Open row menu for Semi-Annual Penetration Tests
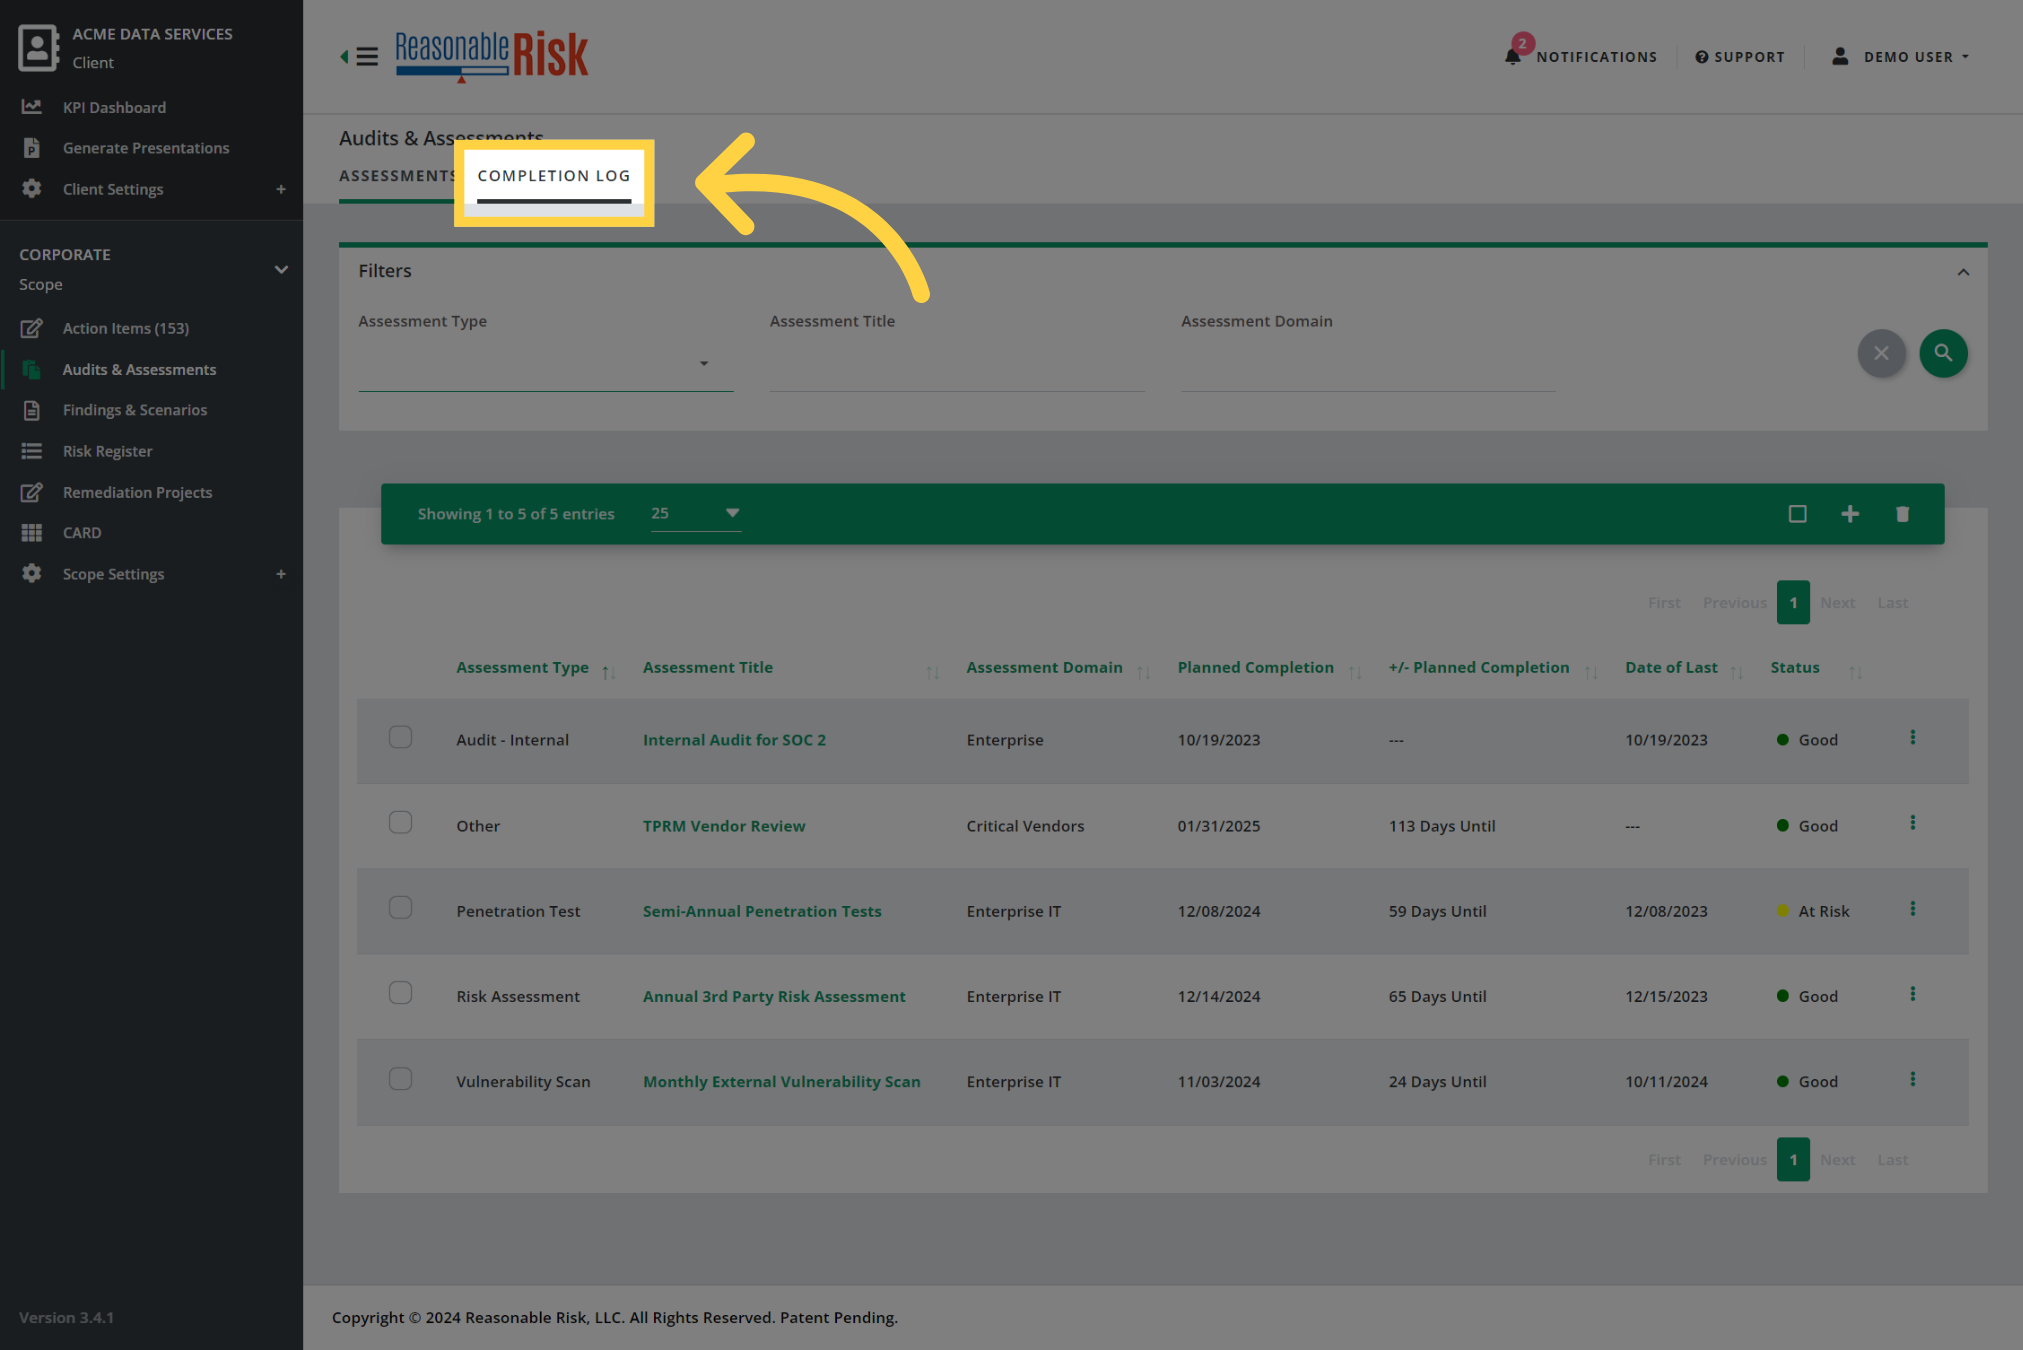This screenshot has height=1350, width=2023. (x=1912, y=908)
